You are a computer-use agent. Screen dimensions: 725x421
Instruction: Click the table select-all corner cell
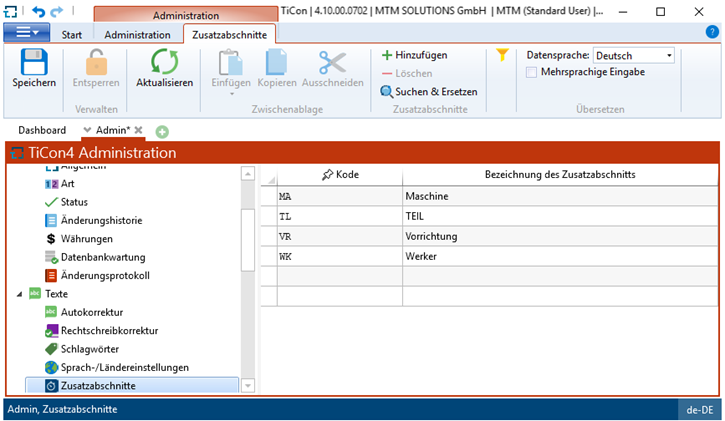(269, 176)
